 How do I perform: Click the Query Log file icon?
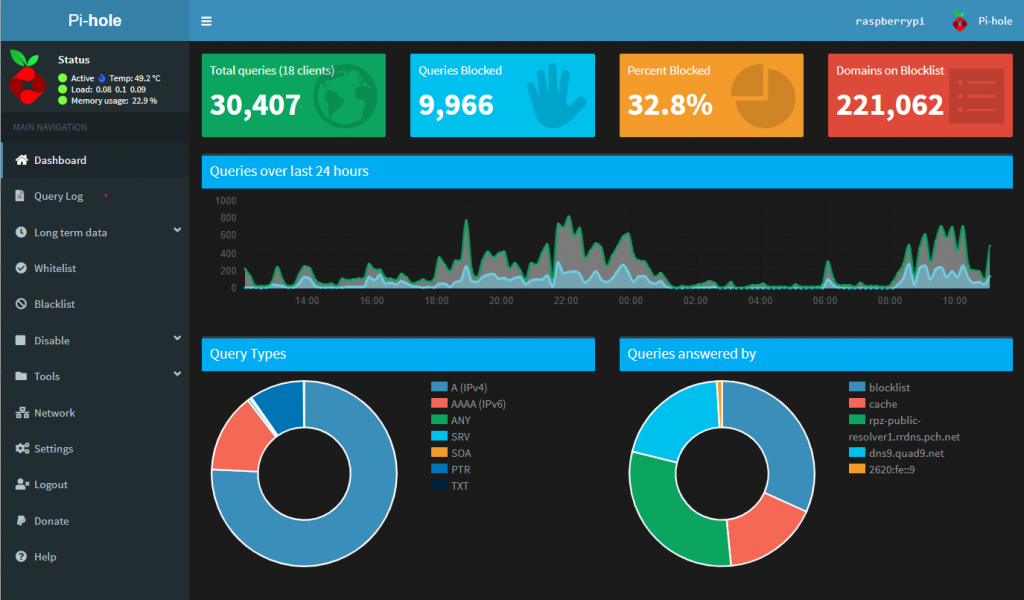coord(20,196)
